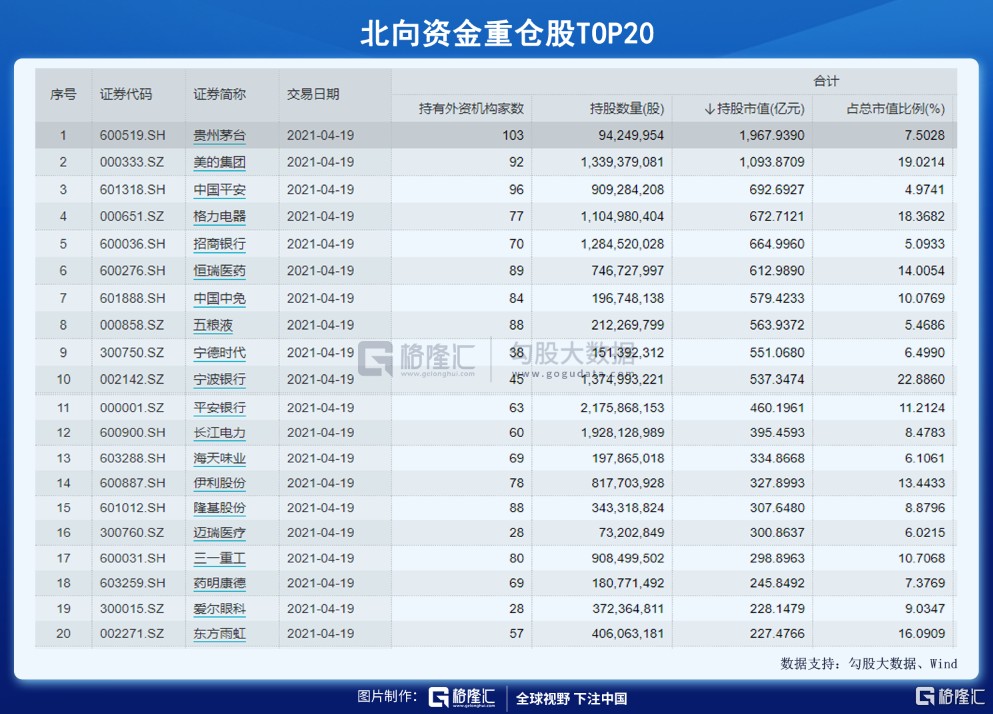The height and width of the screenshot is (714, 993).
Task: Click the 隆基股份 security name
Action: point(219,508)
